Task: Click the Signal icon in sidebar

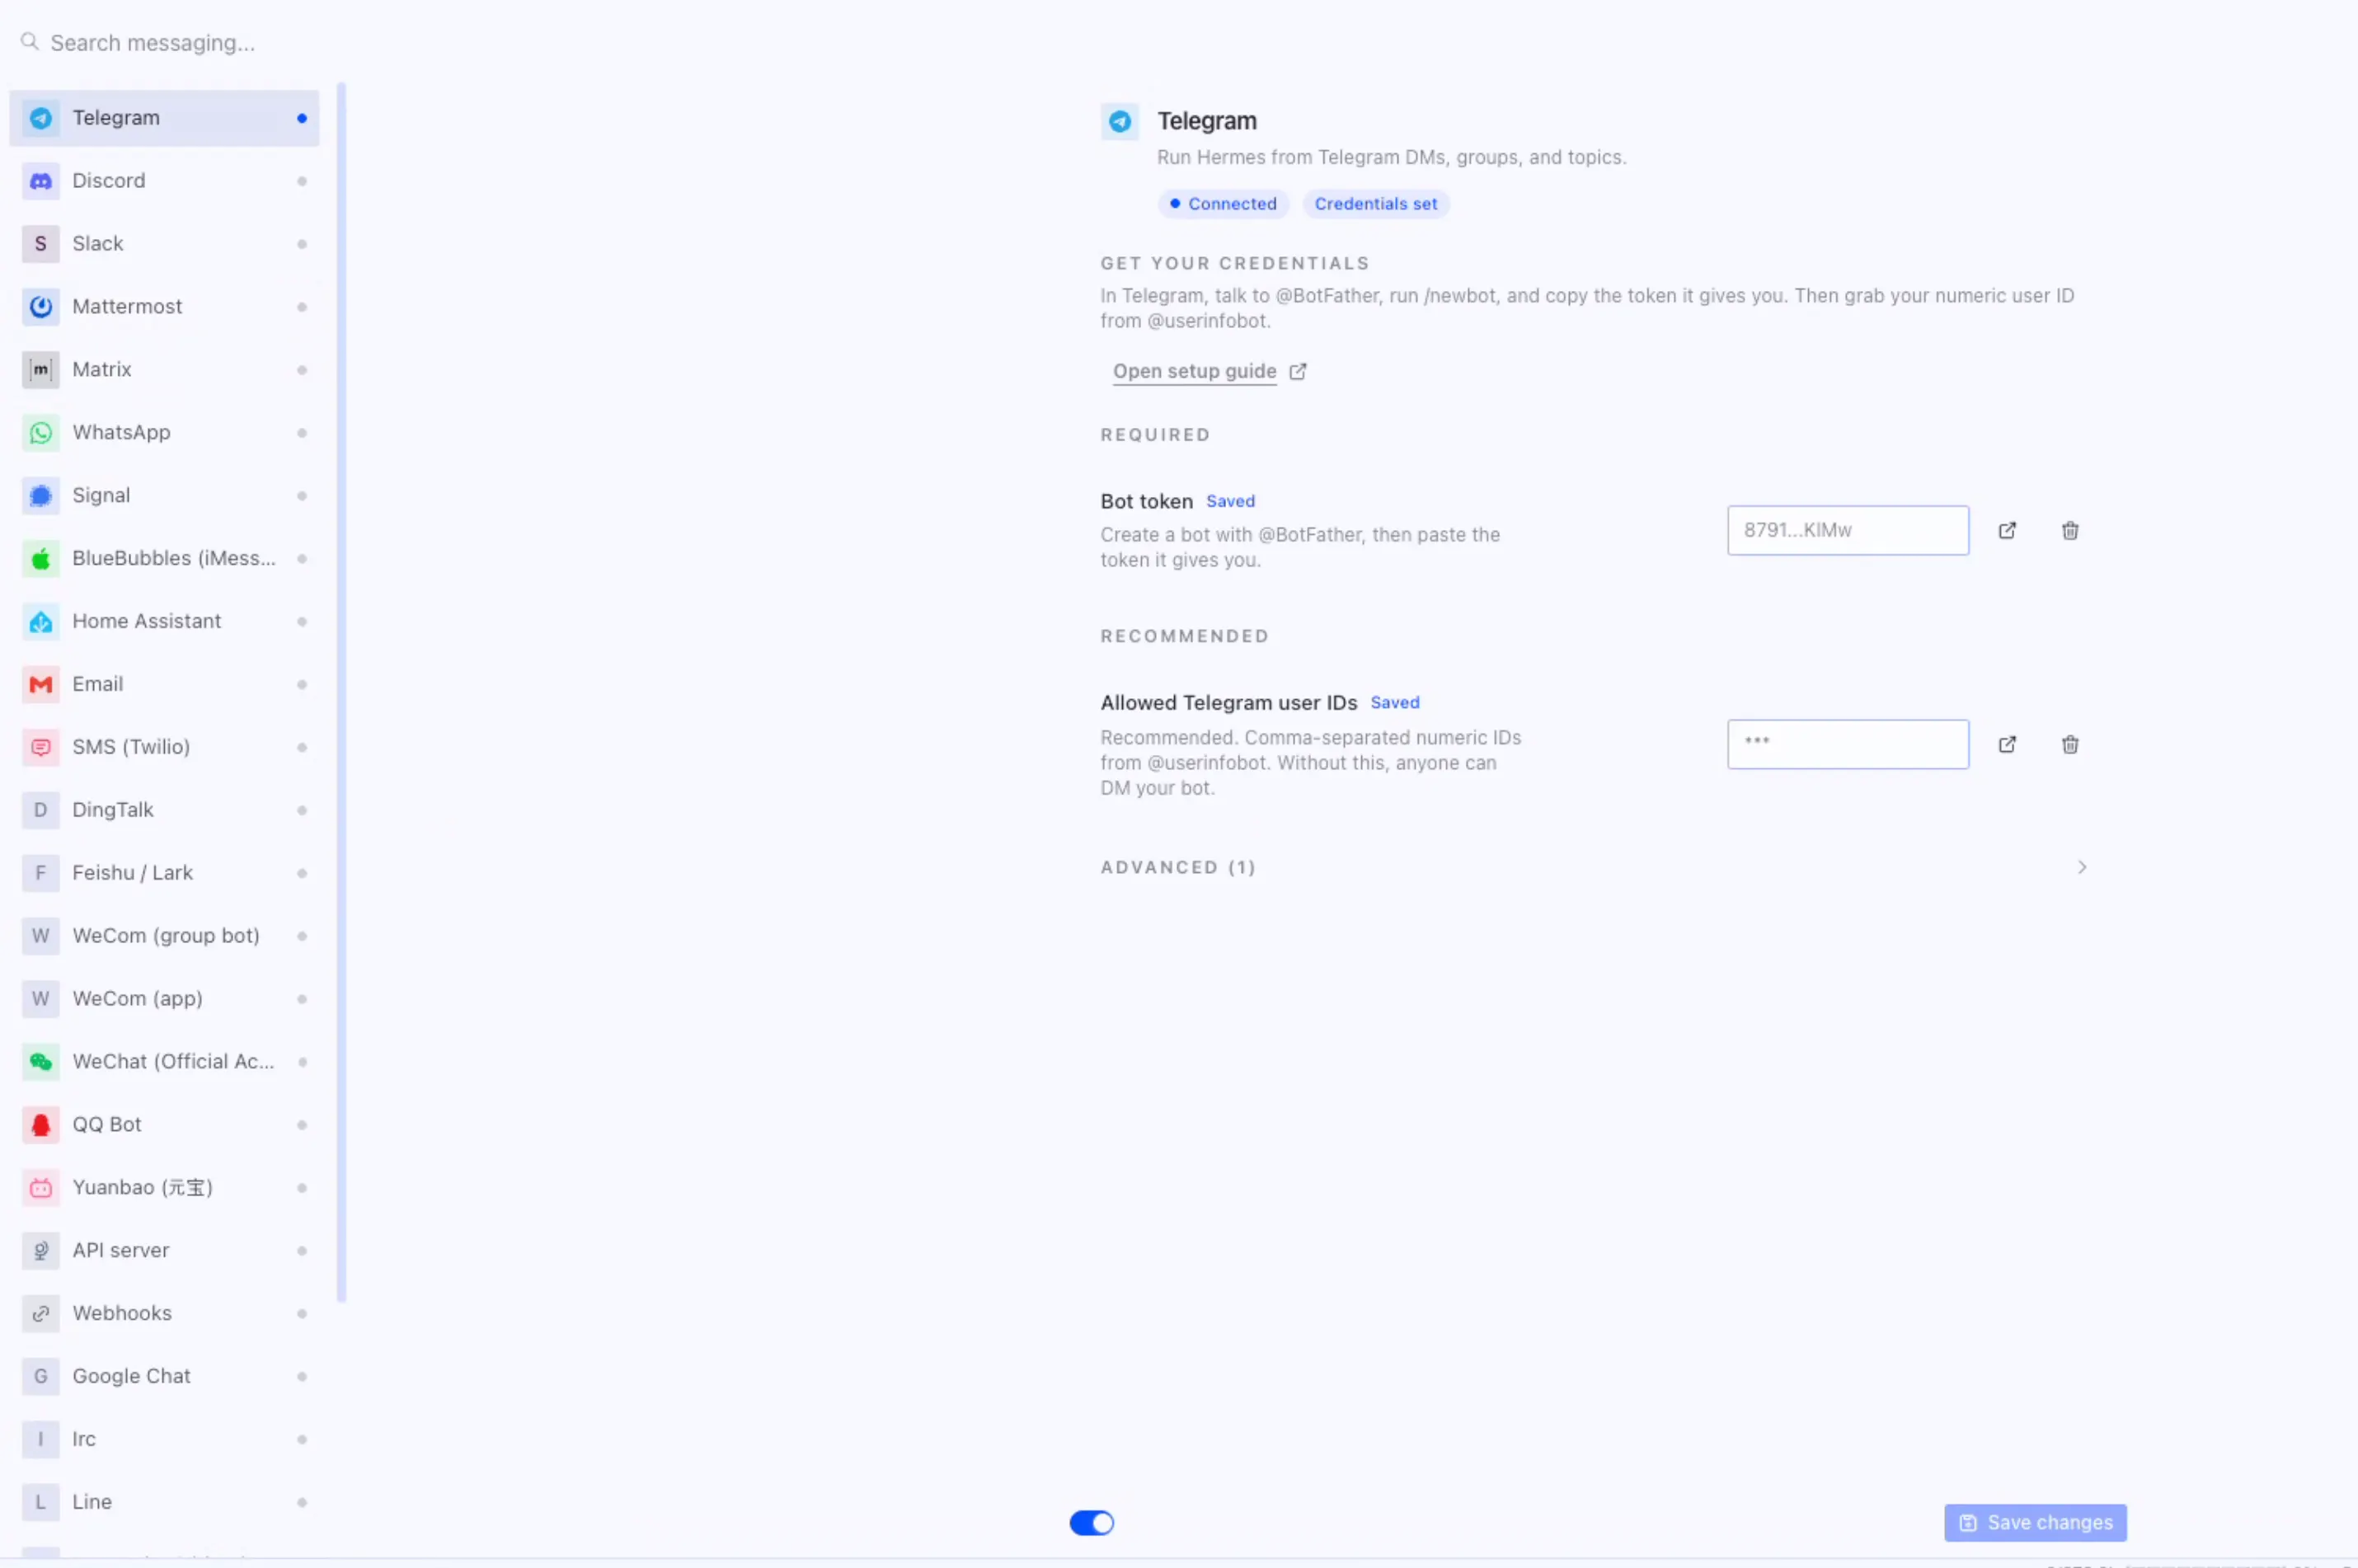Action: pos(41,496)
